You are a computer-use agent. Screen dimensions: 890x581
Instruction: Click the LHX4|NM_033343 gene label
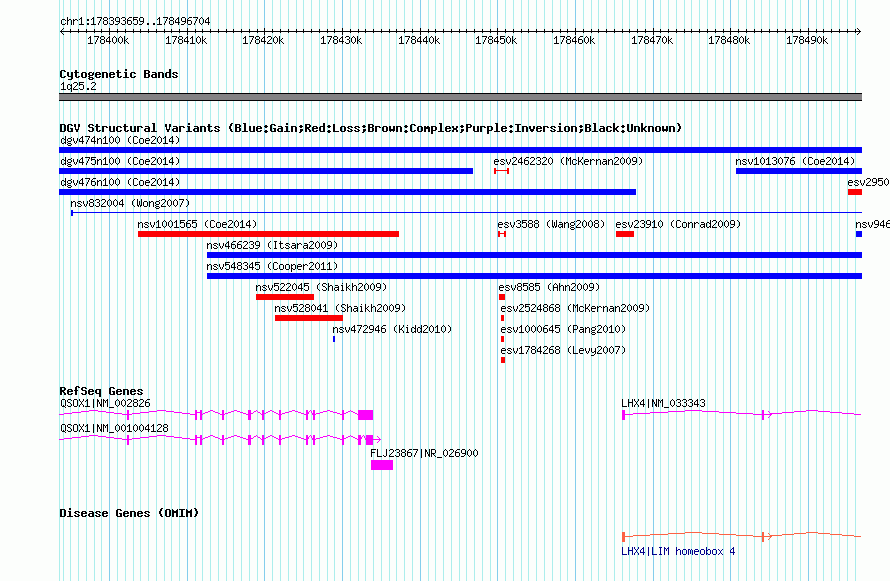tap(664, 403)
